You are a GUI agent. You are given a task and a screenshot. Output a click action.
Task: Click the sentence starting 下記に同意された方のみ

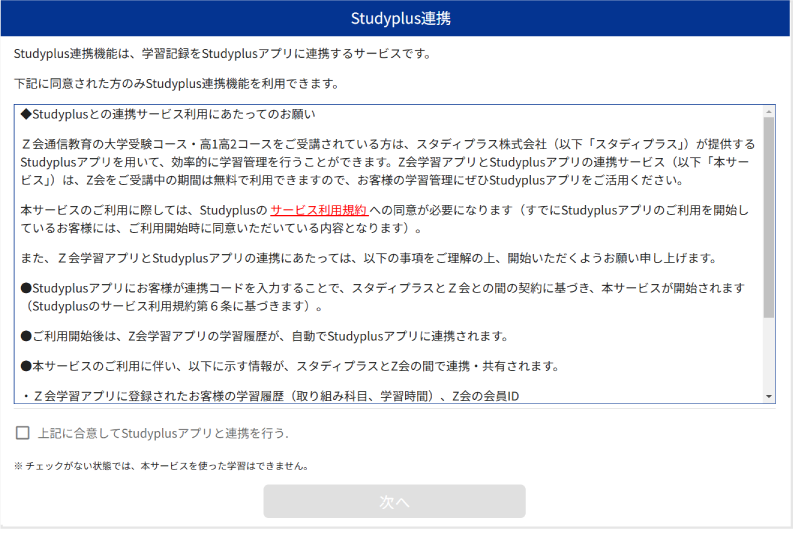click(176, 83)
